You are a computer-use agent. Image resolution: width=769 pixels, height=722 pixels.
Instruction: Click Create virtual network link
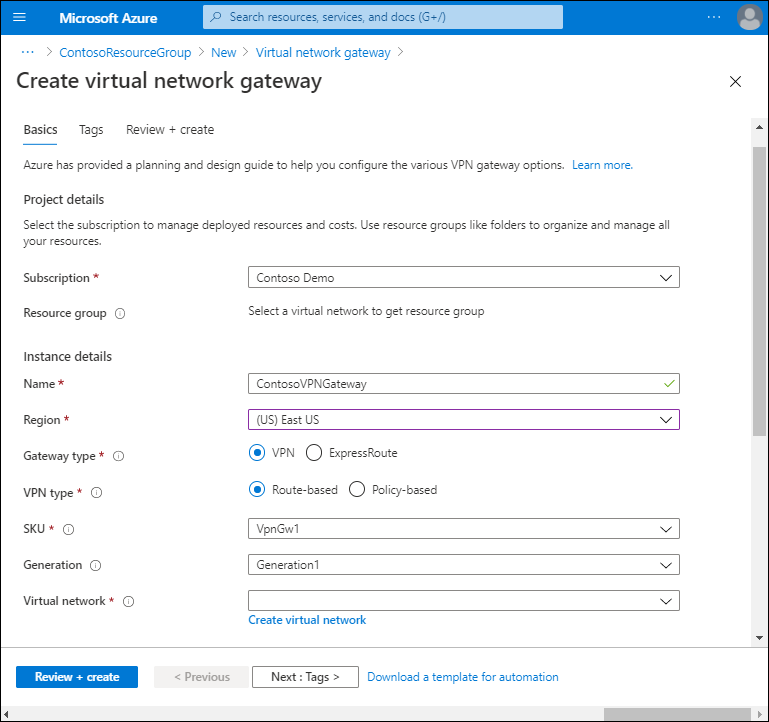click(307, 620)
